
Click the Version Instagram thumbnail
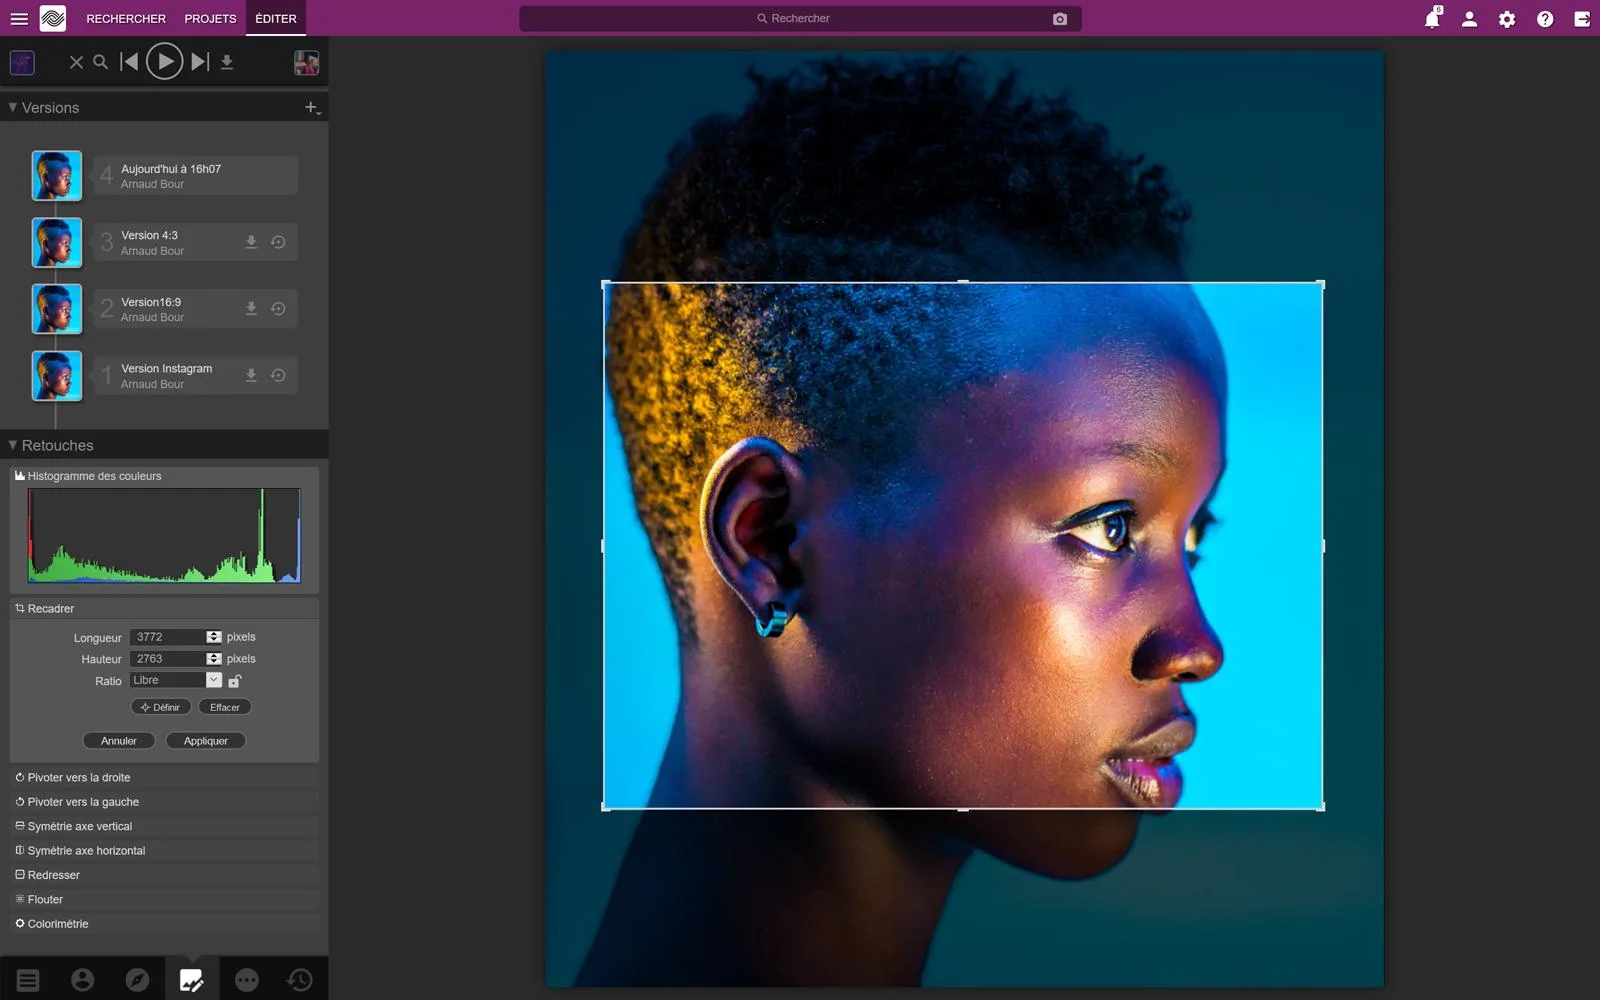[x=57, y=376]
